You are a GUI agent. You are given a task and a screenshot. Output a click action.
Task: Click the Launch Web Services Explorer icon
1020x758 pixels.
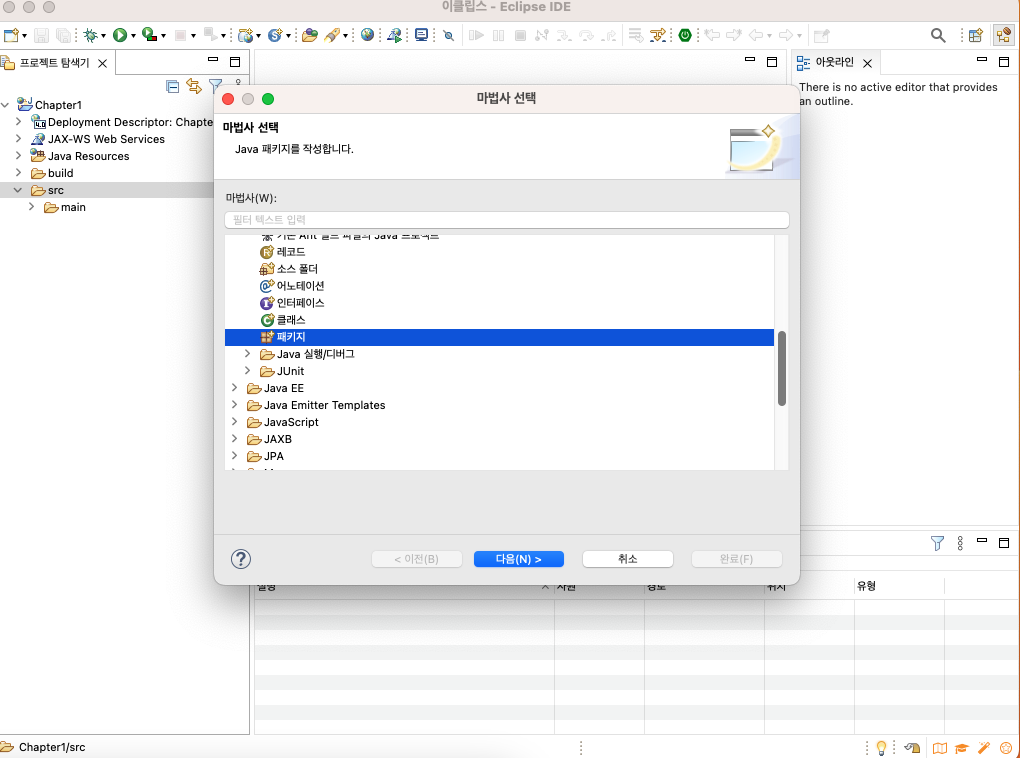(394, 35)
